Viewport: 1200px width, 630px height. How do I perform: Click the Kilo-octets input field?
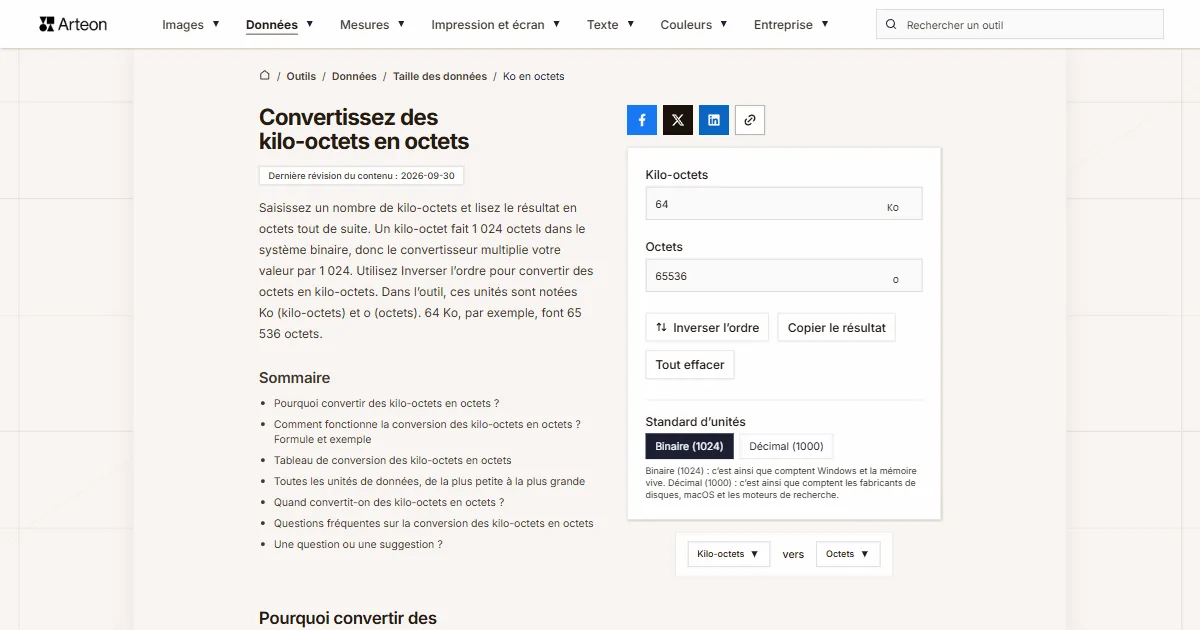pos(784,204)
